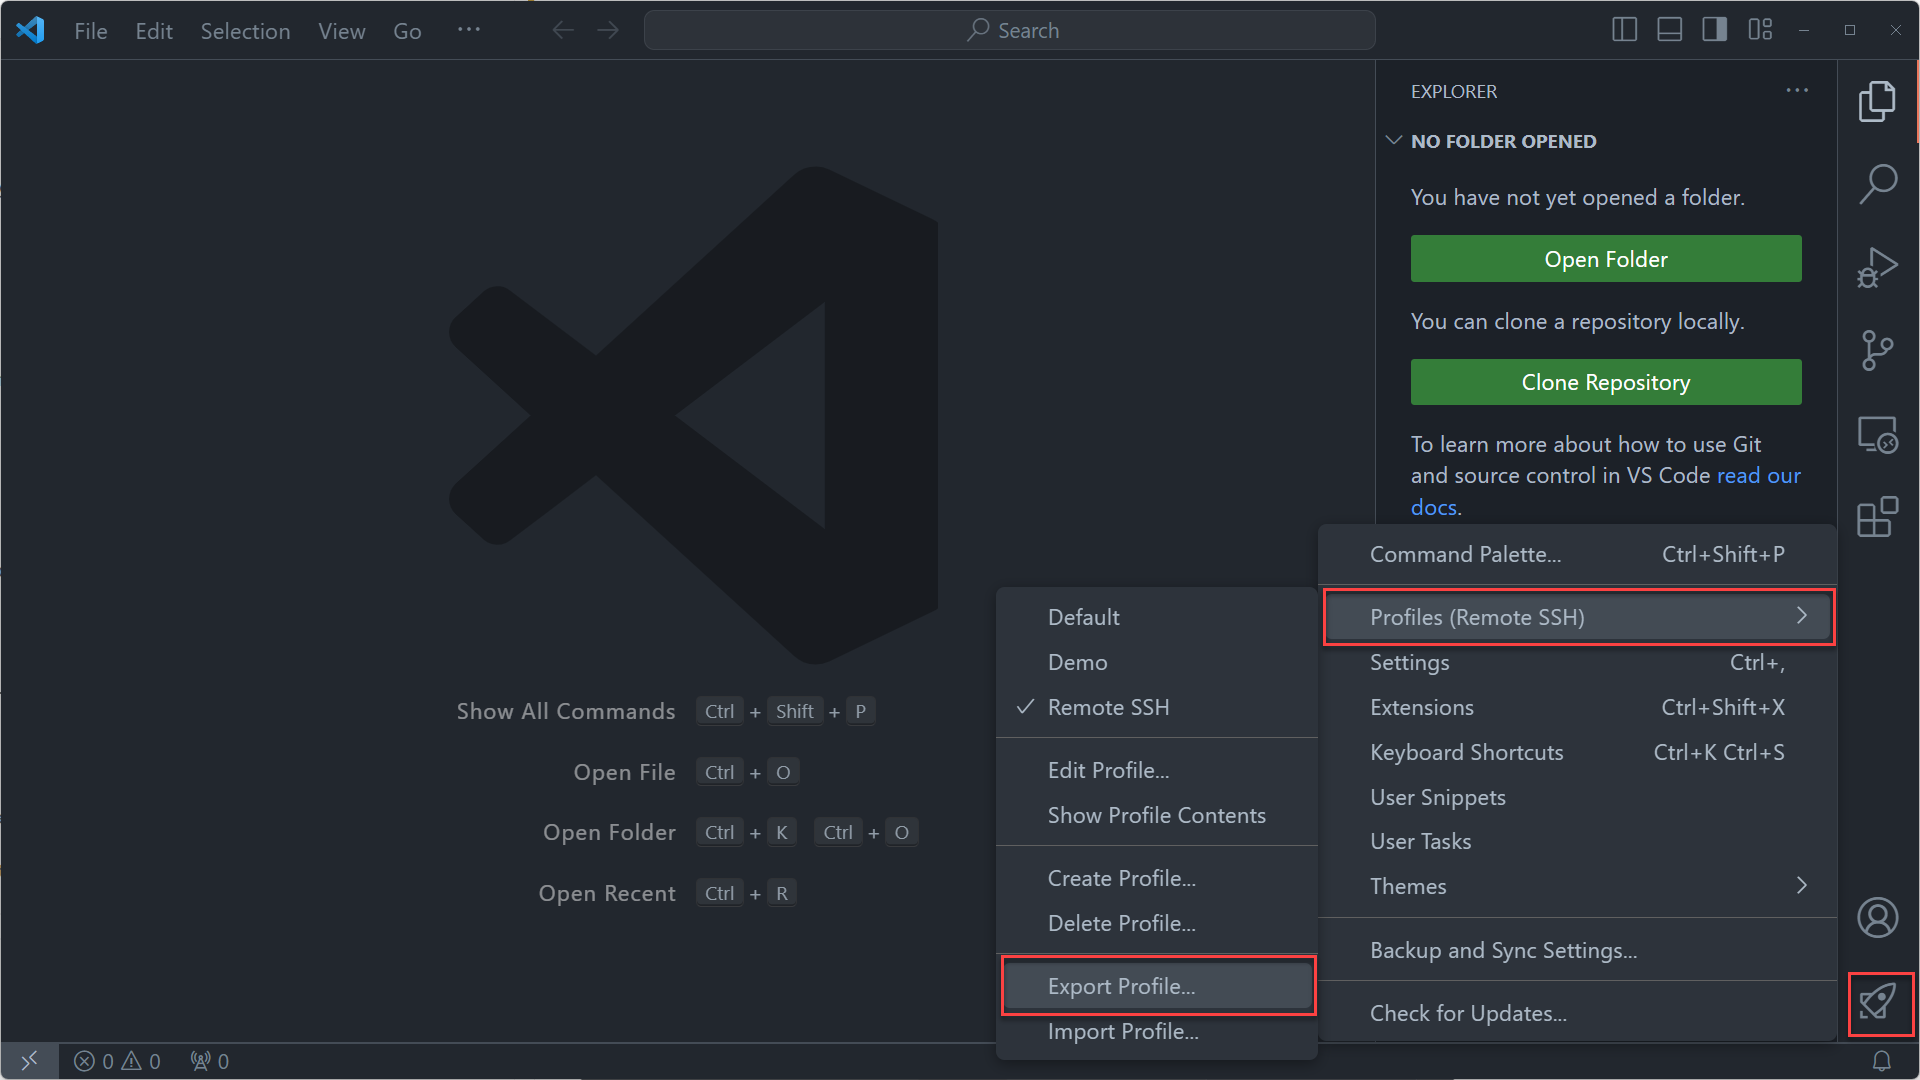This screenshot has width=1920, height=1080.
Task: Open the Extensions view icon
Action: click(x=1879, y=517)
